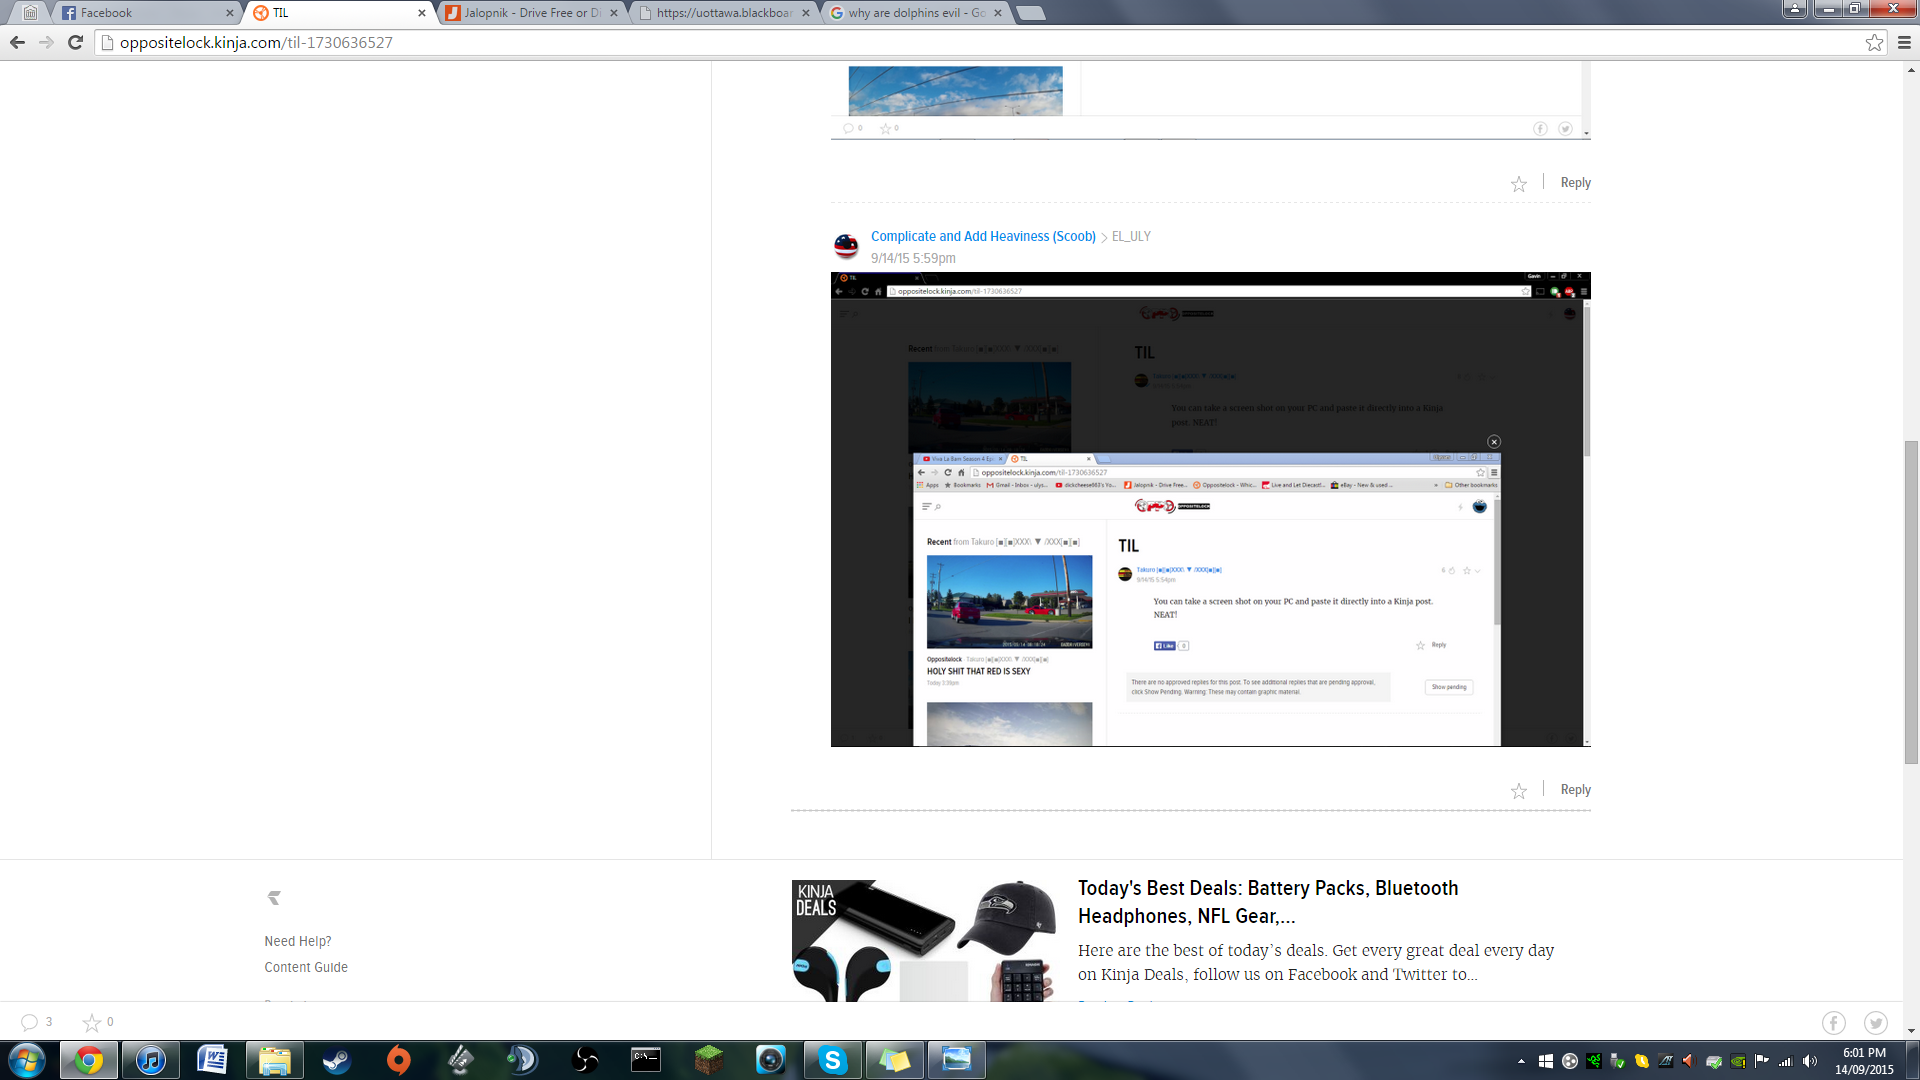The height and width of the screenshot is (1080, 1920).
Task: Click the page vertical scrollbar thumb
Action: (x=1911, y=602)
